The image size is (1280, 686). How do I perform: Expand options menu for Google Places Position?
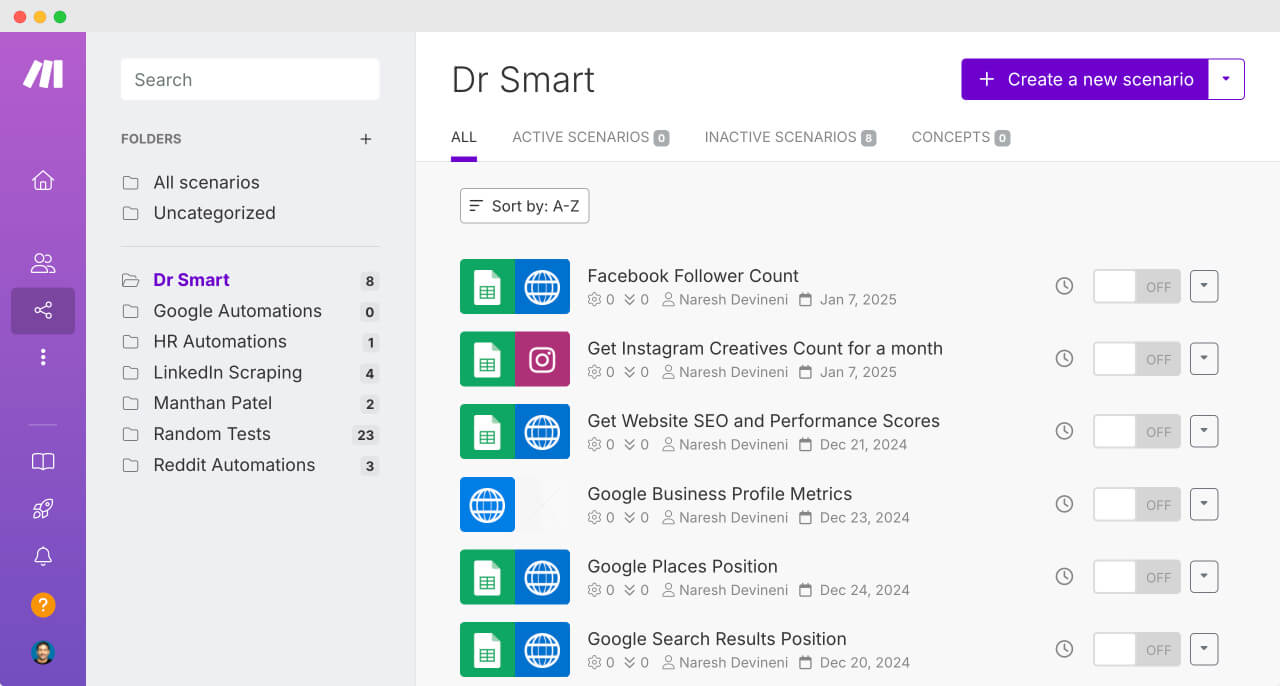[1204, 576]
